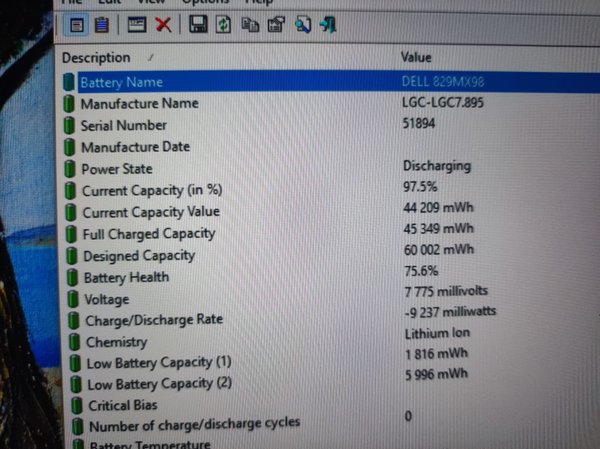This screenshot has height=449, width=600.
Task: Save selected items with the floppy disk icon
Action: 198,23
